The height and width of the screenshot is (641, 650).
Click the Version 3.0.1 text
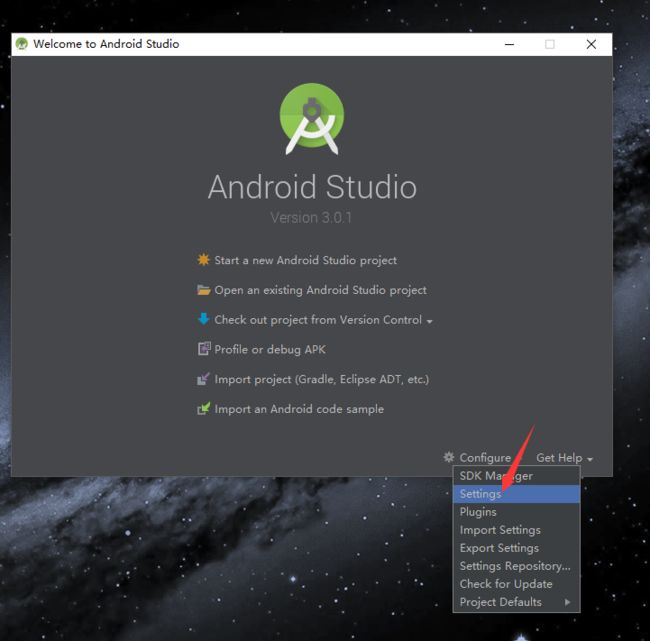point(311,218)
